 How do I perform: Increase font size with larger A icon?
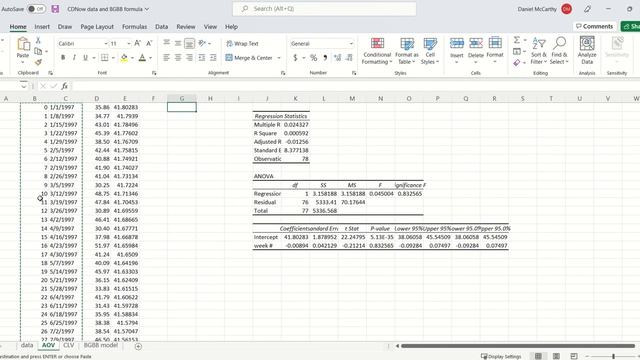tap(138, 43)
